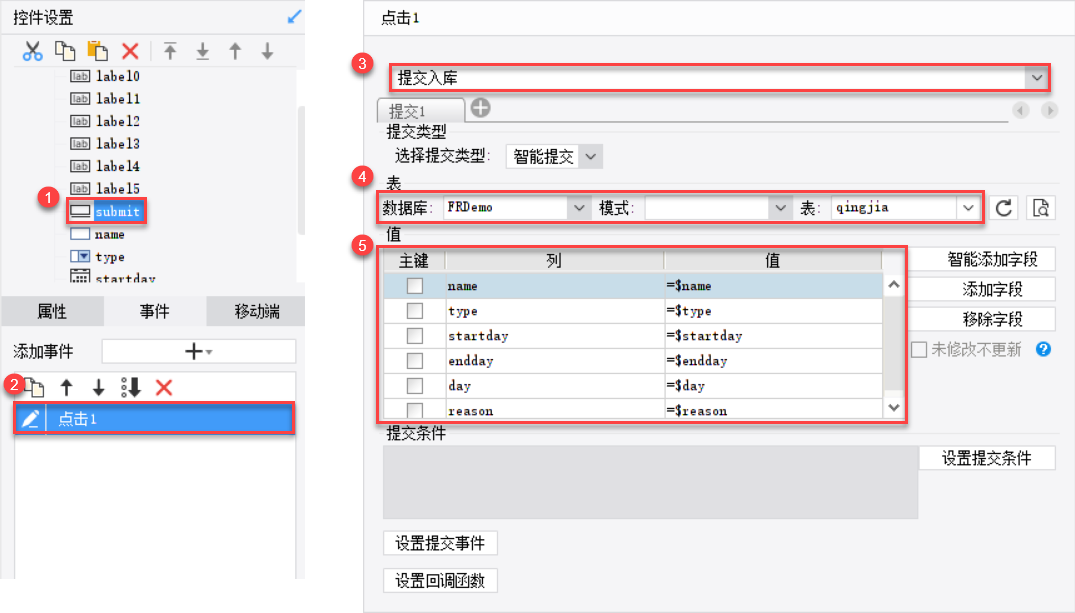
Task: Copy event icon in event list toolbar
Action: [x=34, y=387]
